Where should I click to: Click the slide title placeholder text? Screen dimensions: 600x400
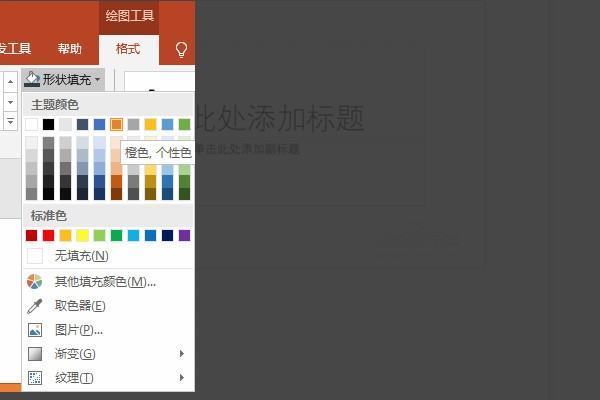278,118
